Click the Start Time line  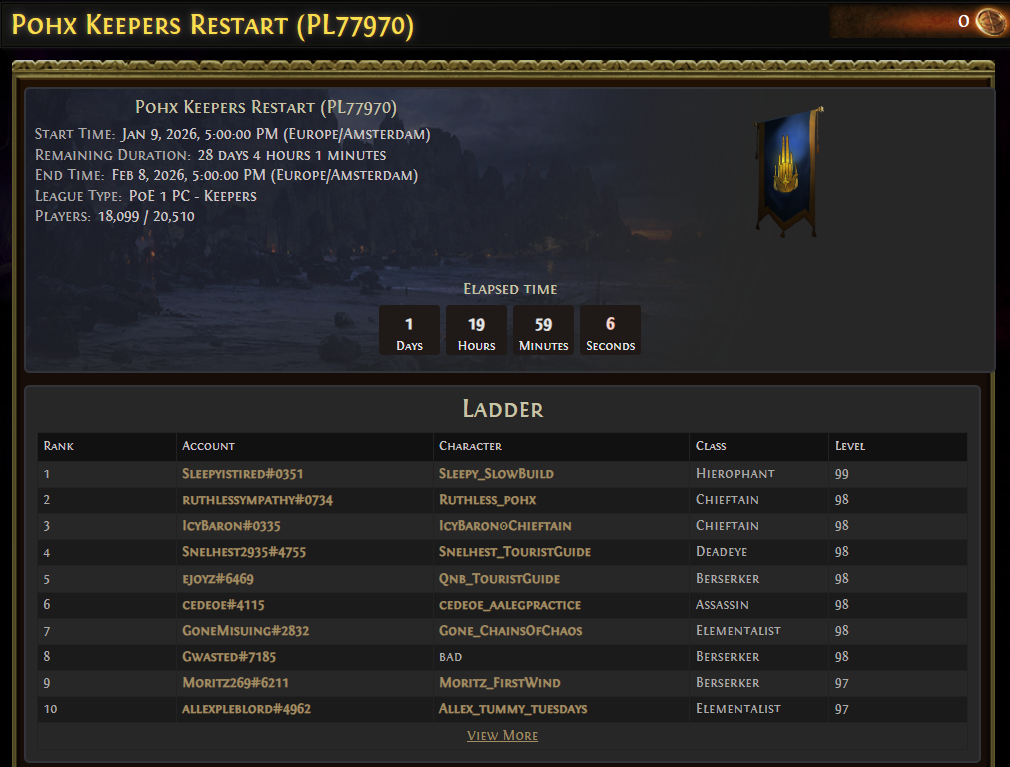(233, 134)
